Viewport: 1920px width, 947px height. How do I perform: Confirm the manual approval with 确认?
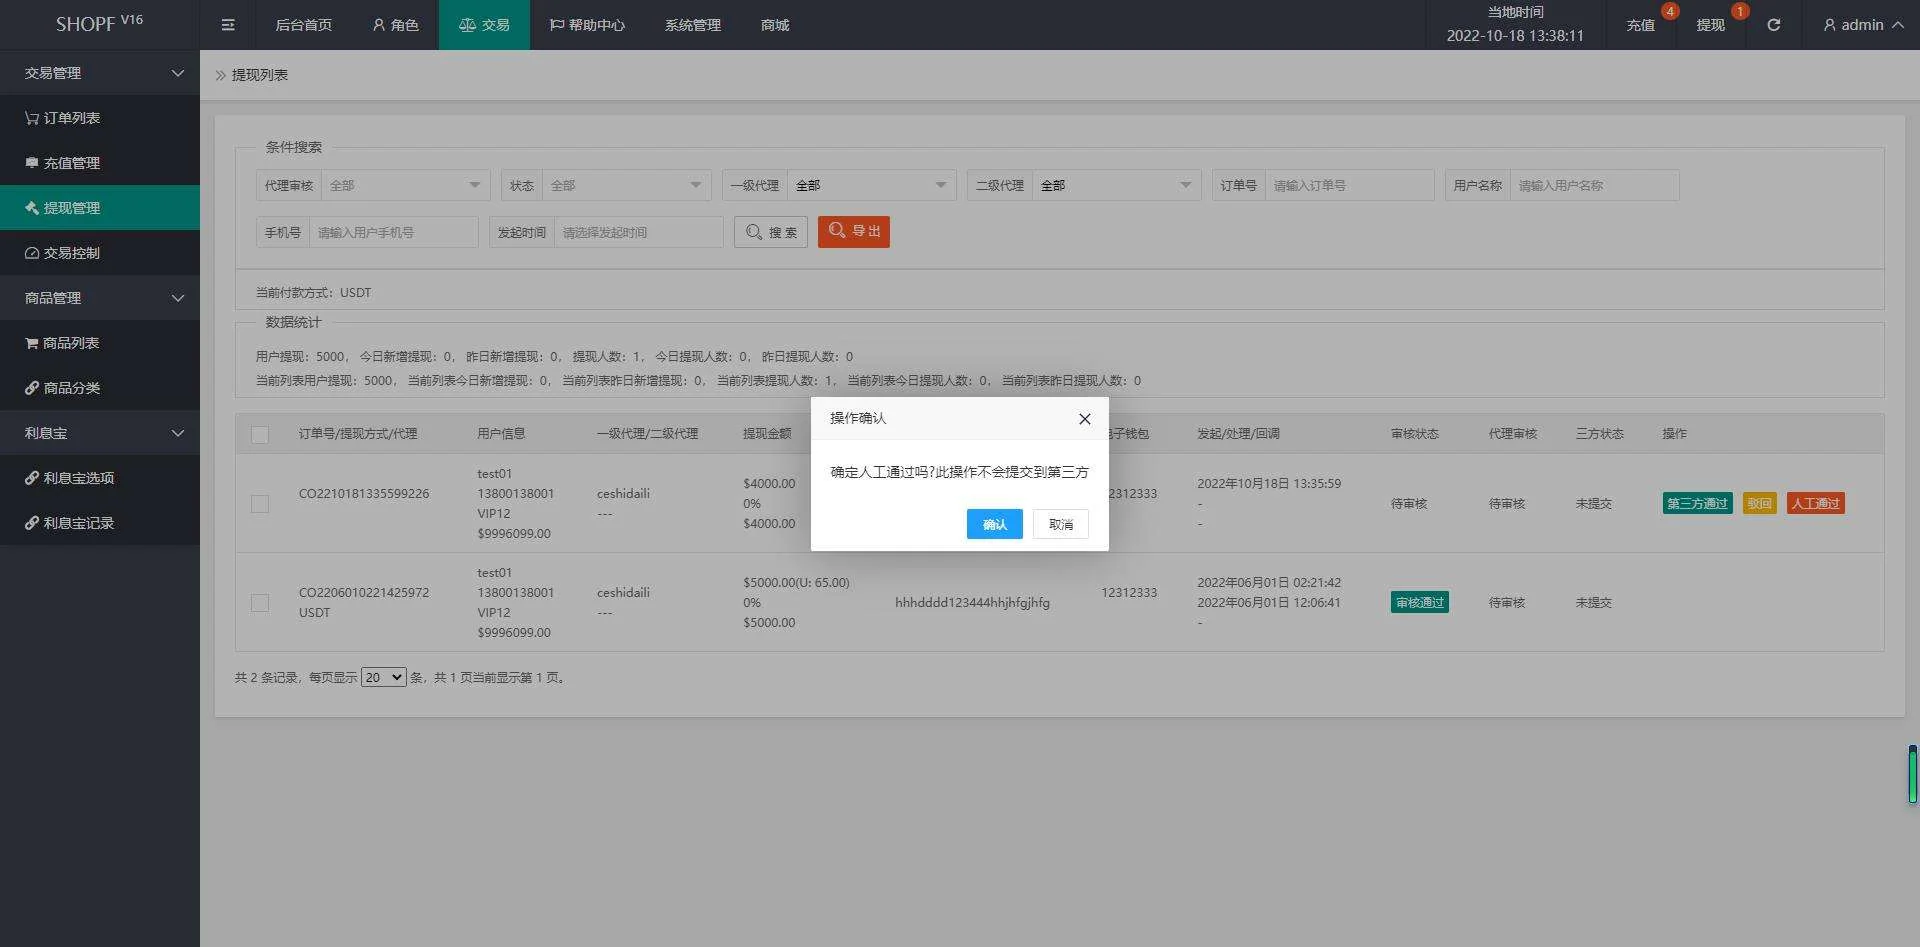[x=994, y=524]
